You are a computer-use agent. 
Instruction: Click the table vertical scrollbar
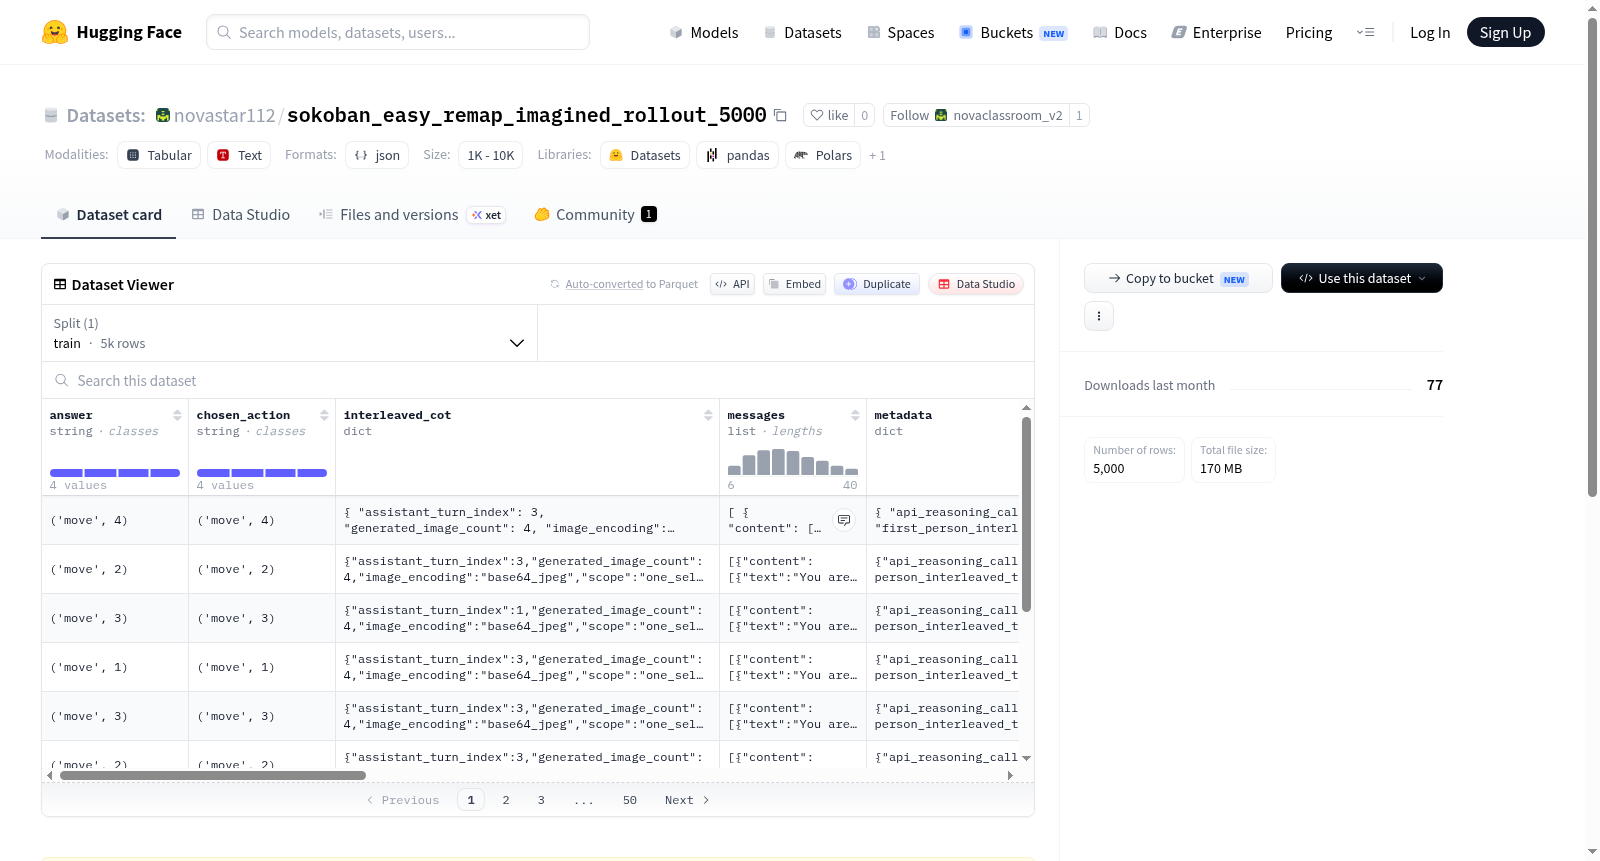click(1026, 514)
